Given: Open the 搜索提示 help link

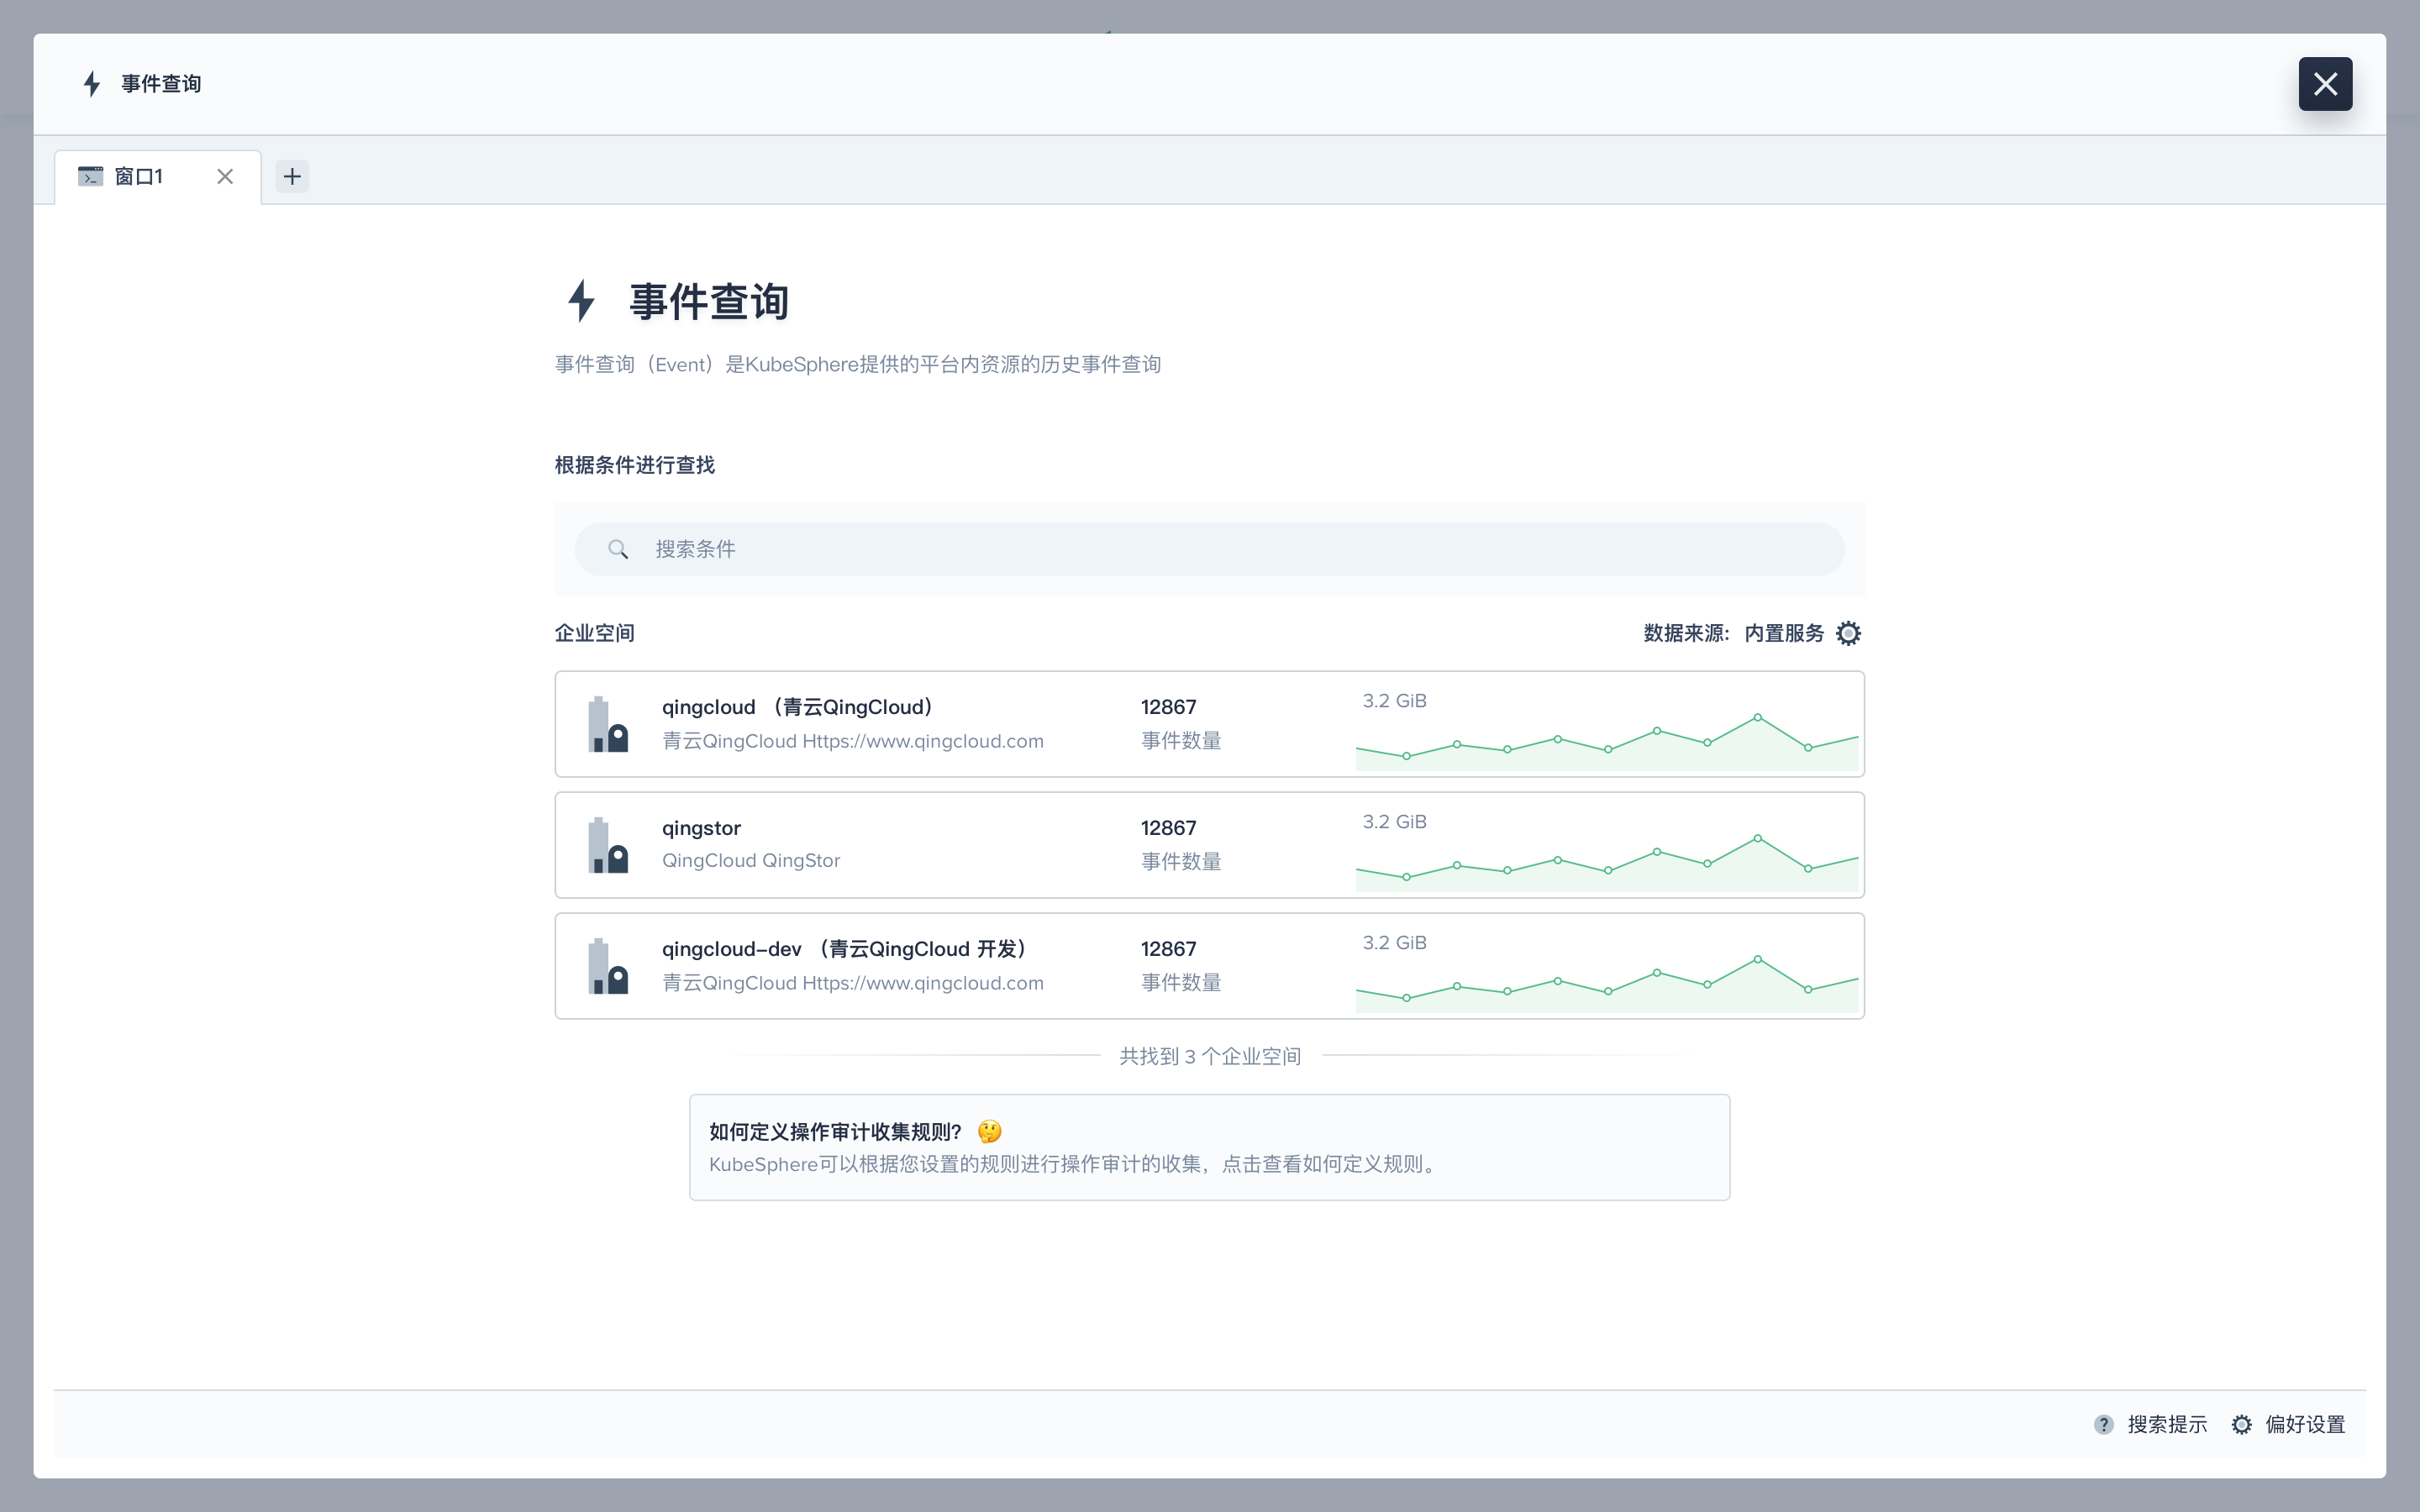Looking at the screenshot, I should tap(2168, 1424).
